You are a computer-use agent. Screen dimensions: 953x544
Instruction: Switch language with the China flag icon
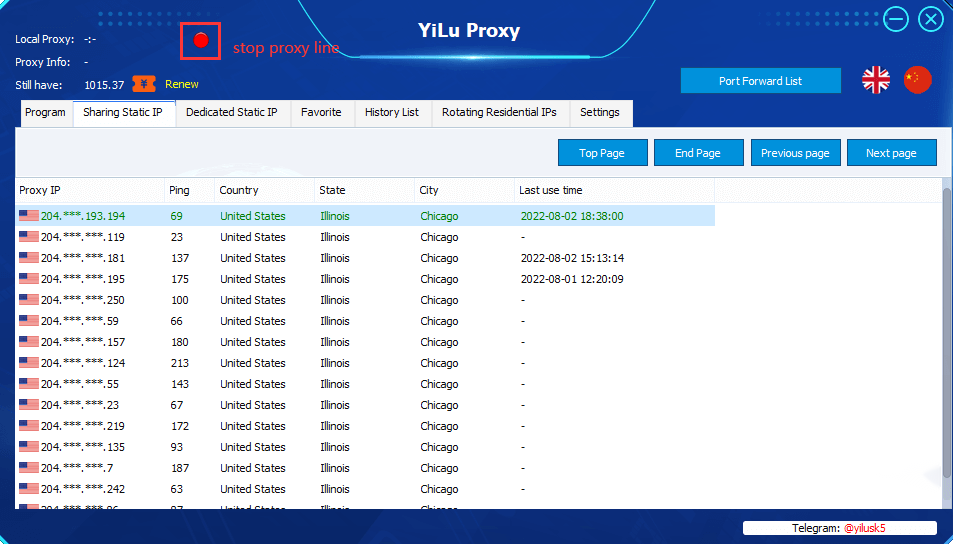pos(917,80)
